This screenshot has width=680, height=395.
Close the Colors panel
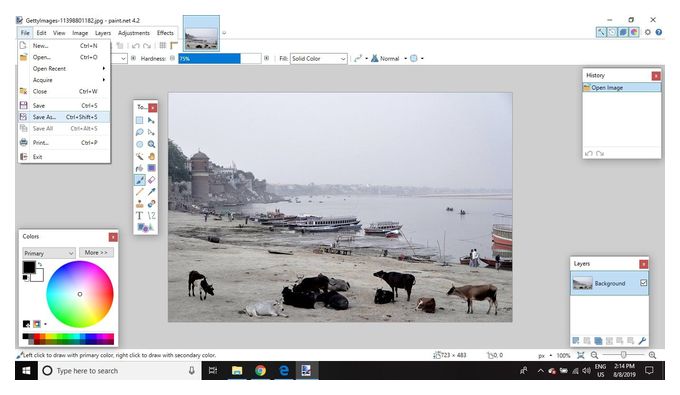click(x=113, y=237)
